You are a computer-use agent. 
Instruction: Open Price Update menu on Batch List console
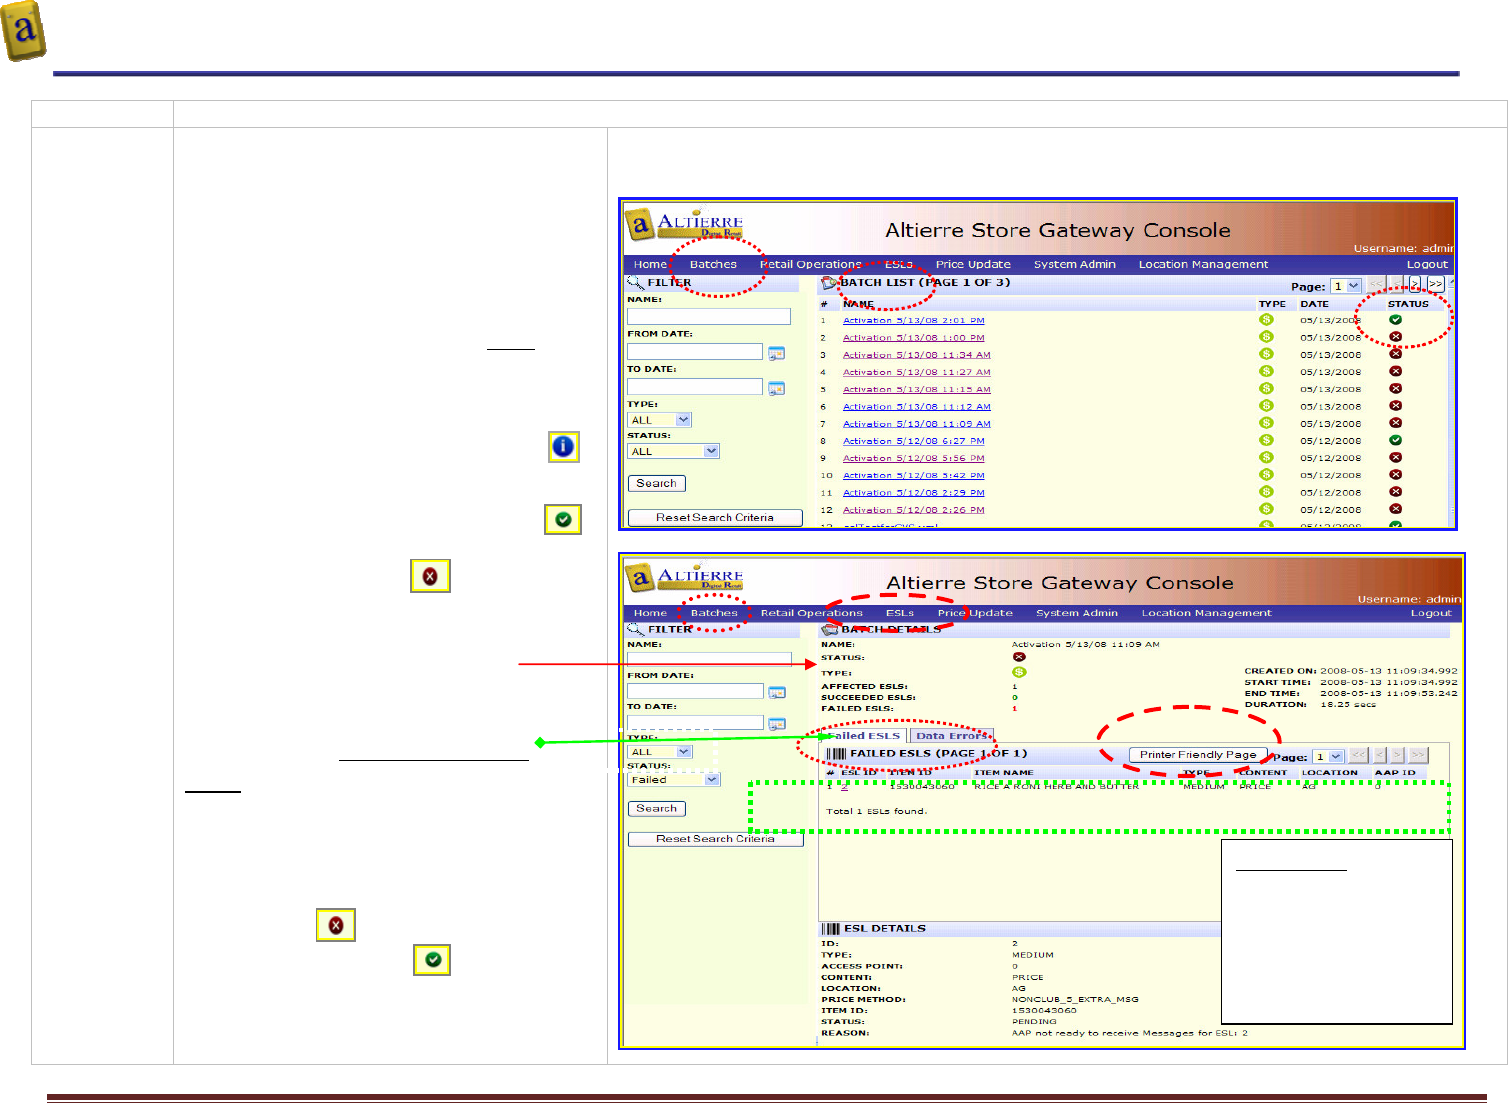[973, 265]
